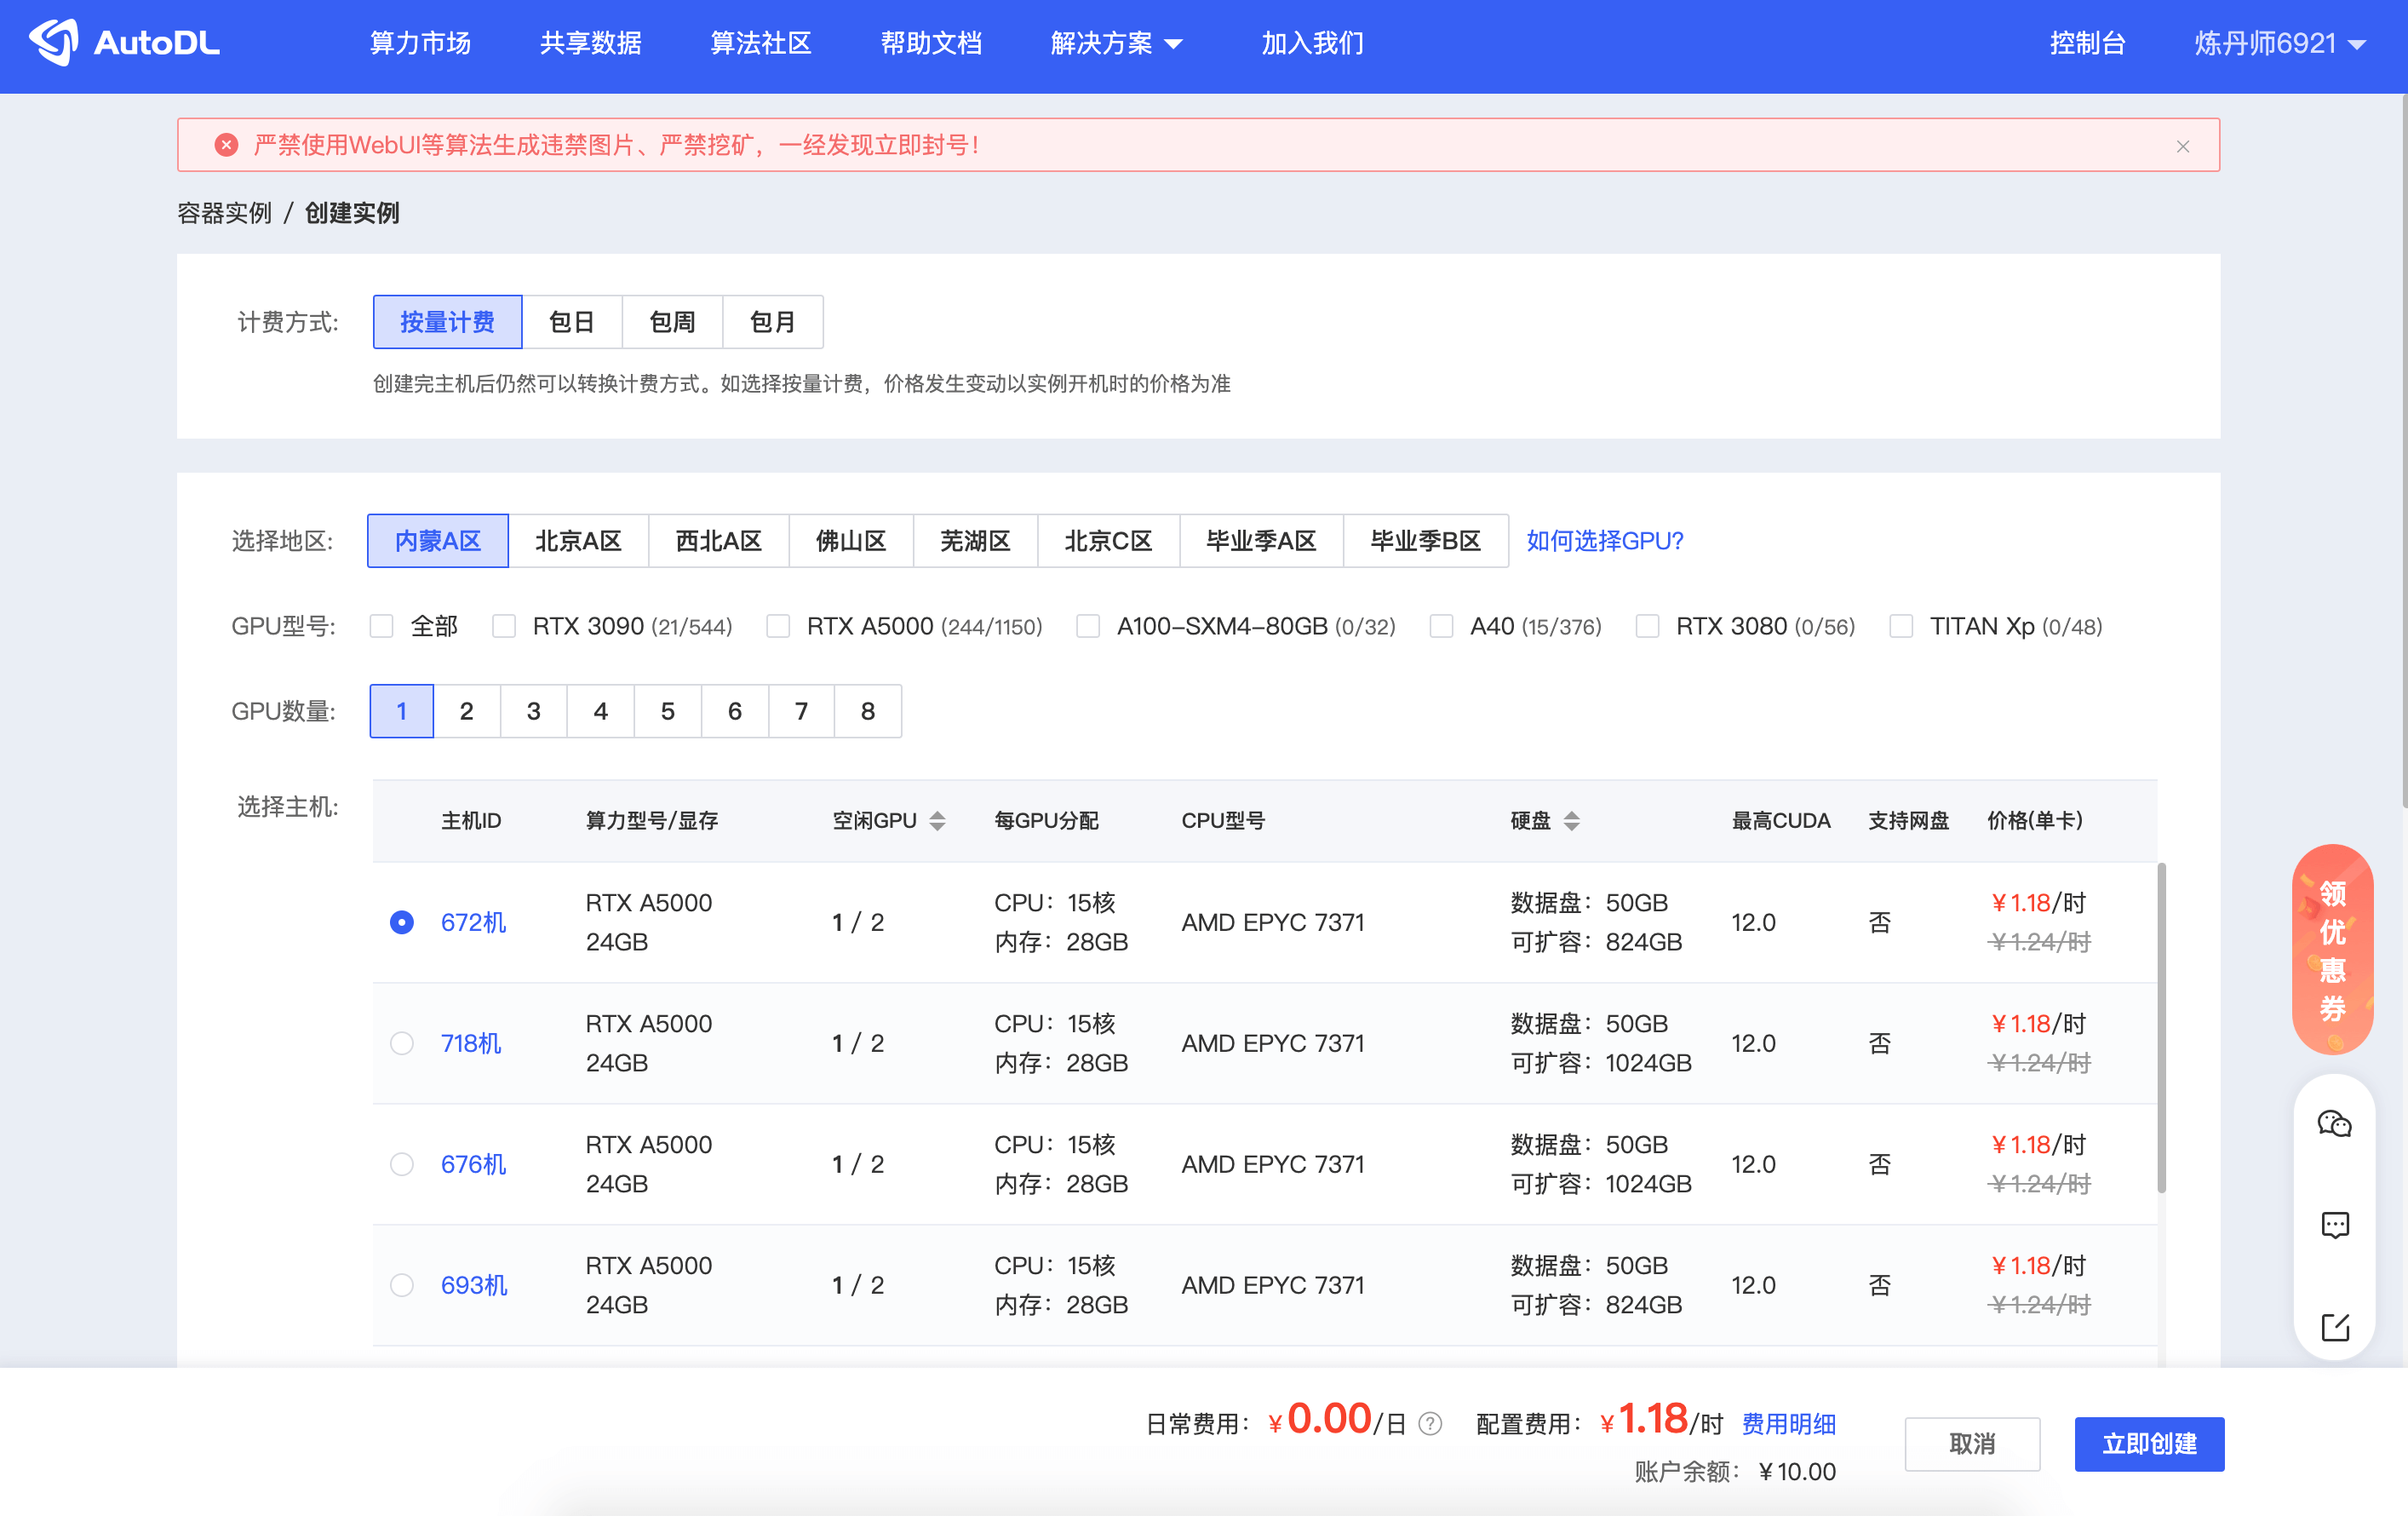The width and height of the screenshot is (2408, 1516).
Task: Check the A40 checkbox
Action: 1441,626
